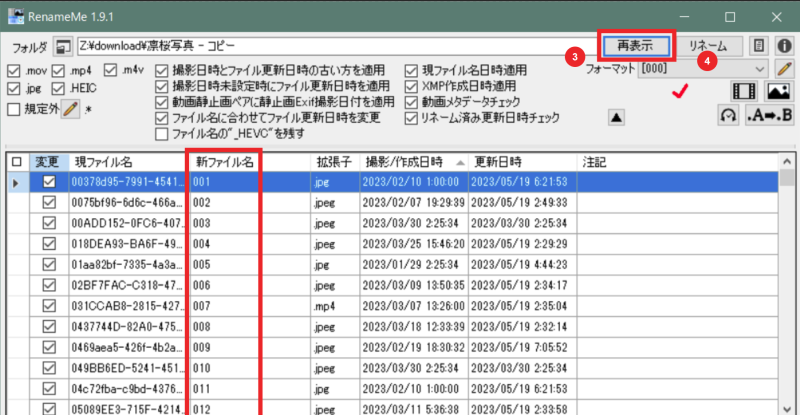Viewport: 800px width, 415px height.
Task: Click new file name cell 007
Action: point(250,306)
